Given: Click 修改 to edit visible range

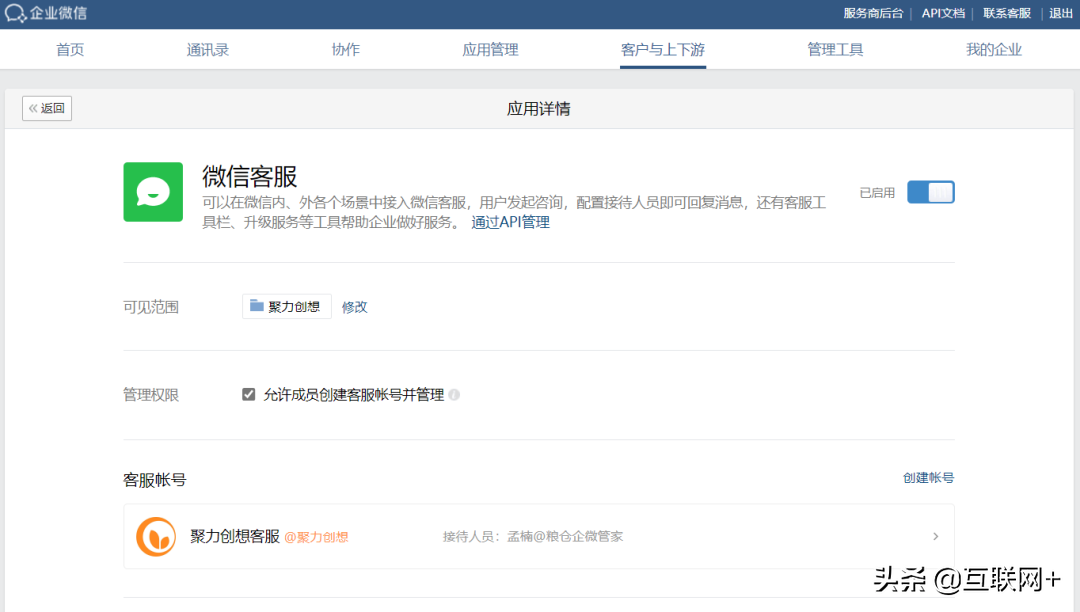Looking at the screenshot, I should (x=355, y=307).
